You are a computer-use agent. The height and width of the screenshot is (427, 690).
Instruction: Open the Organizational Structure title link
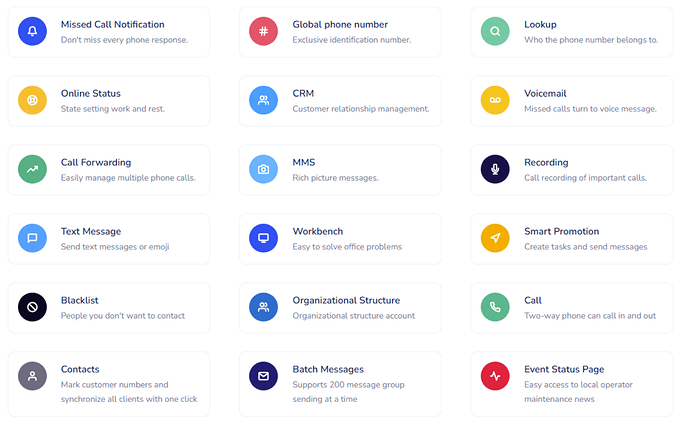click(x=346, y=300)
